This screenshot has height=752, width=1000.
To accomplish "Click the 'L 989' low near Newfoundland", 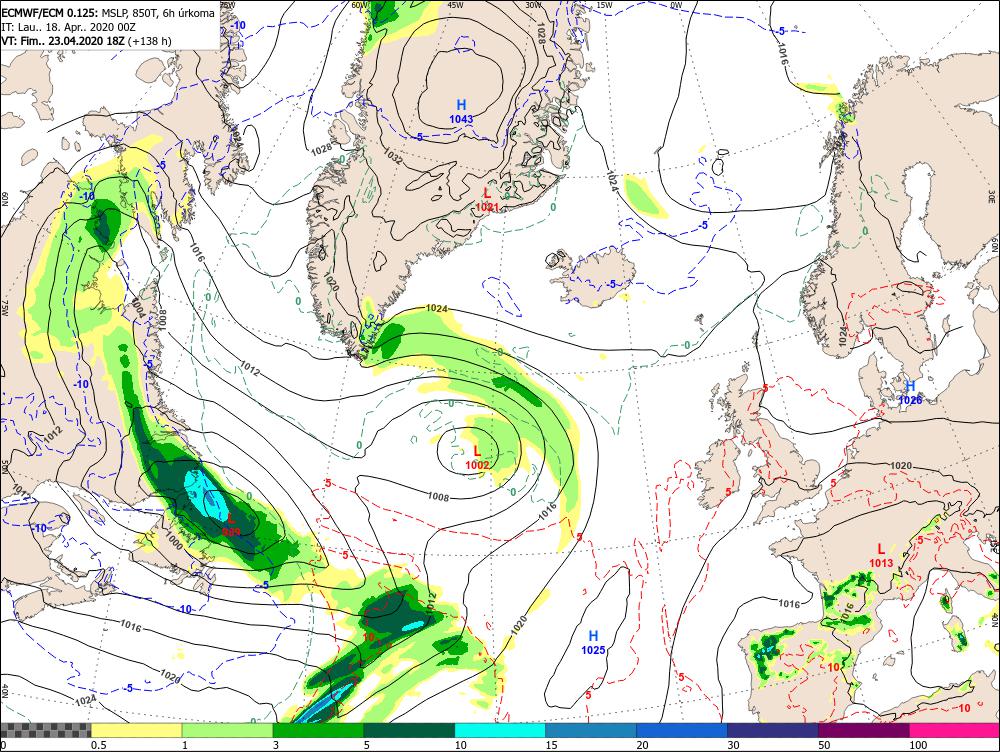I will 231,524.
